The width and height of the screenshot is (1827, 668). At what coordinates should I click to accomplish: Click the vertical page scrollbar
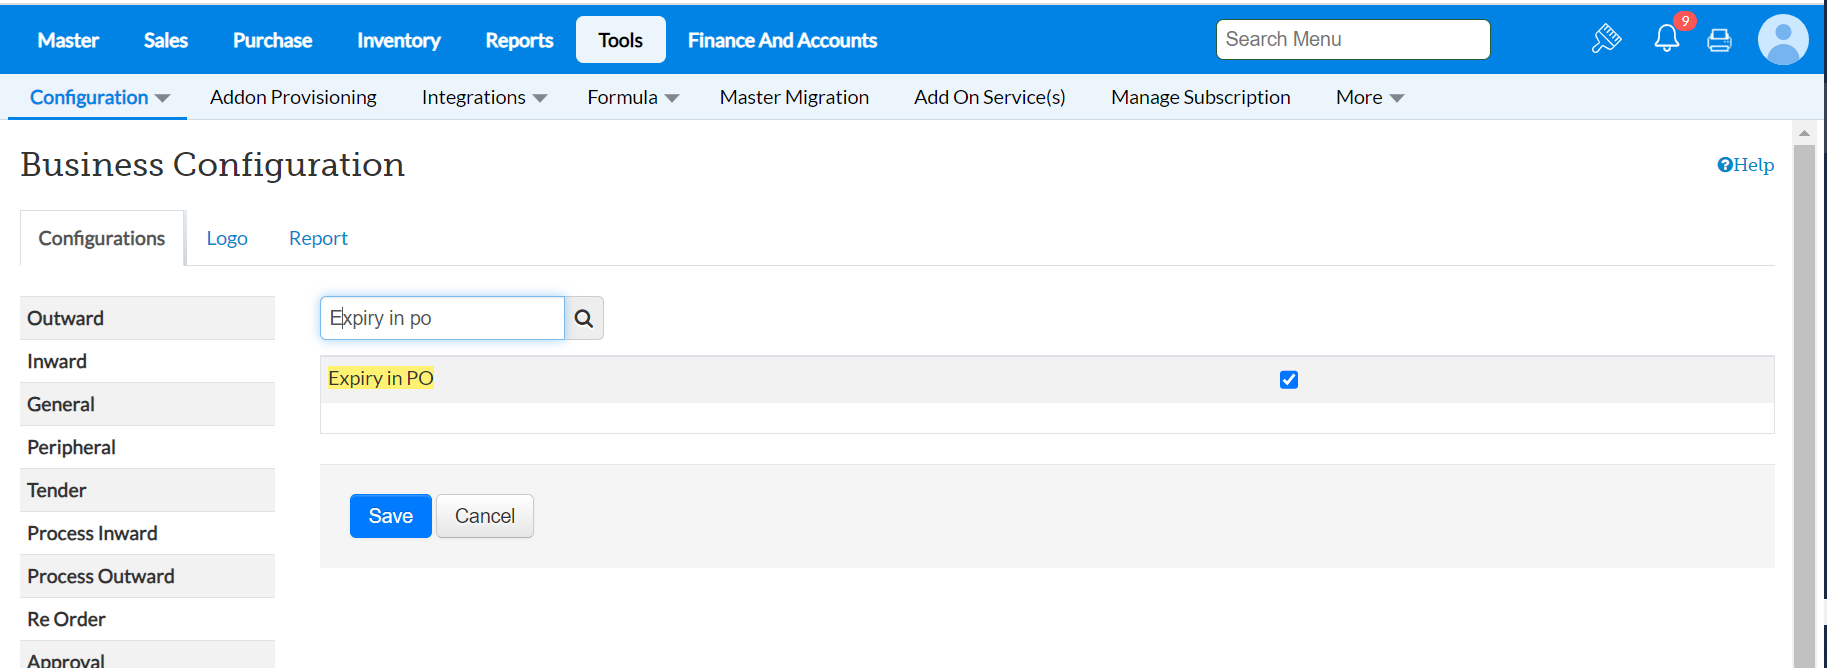[1804, 400]
